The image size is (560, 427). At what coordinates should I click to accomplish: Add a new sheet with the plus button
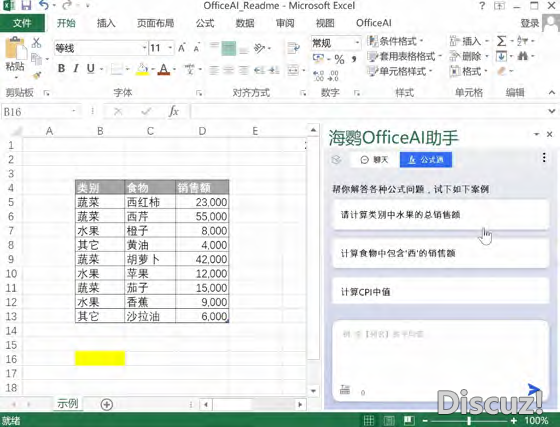[x=106, y=405]
